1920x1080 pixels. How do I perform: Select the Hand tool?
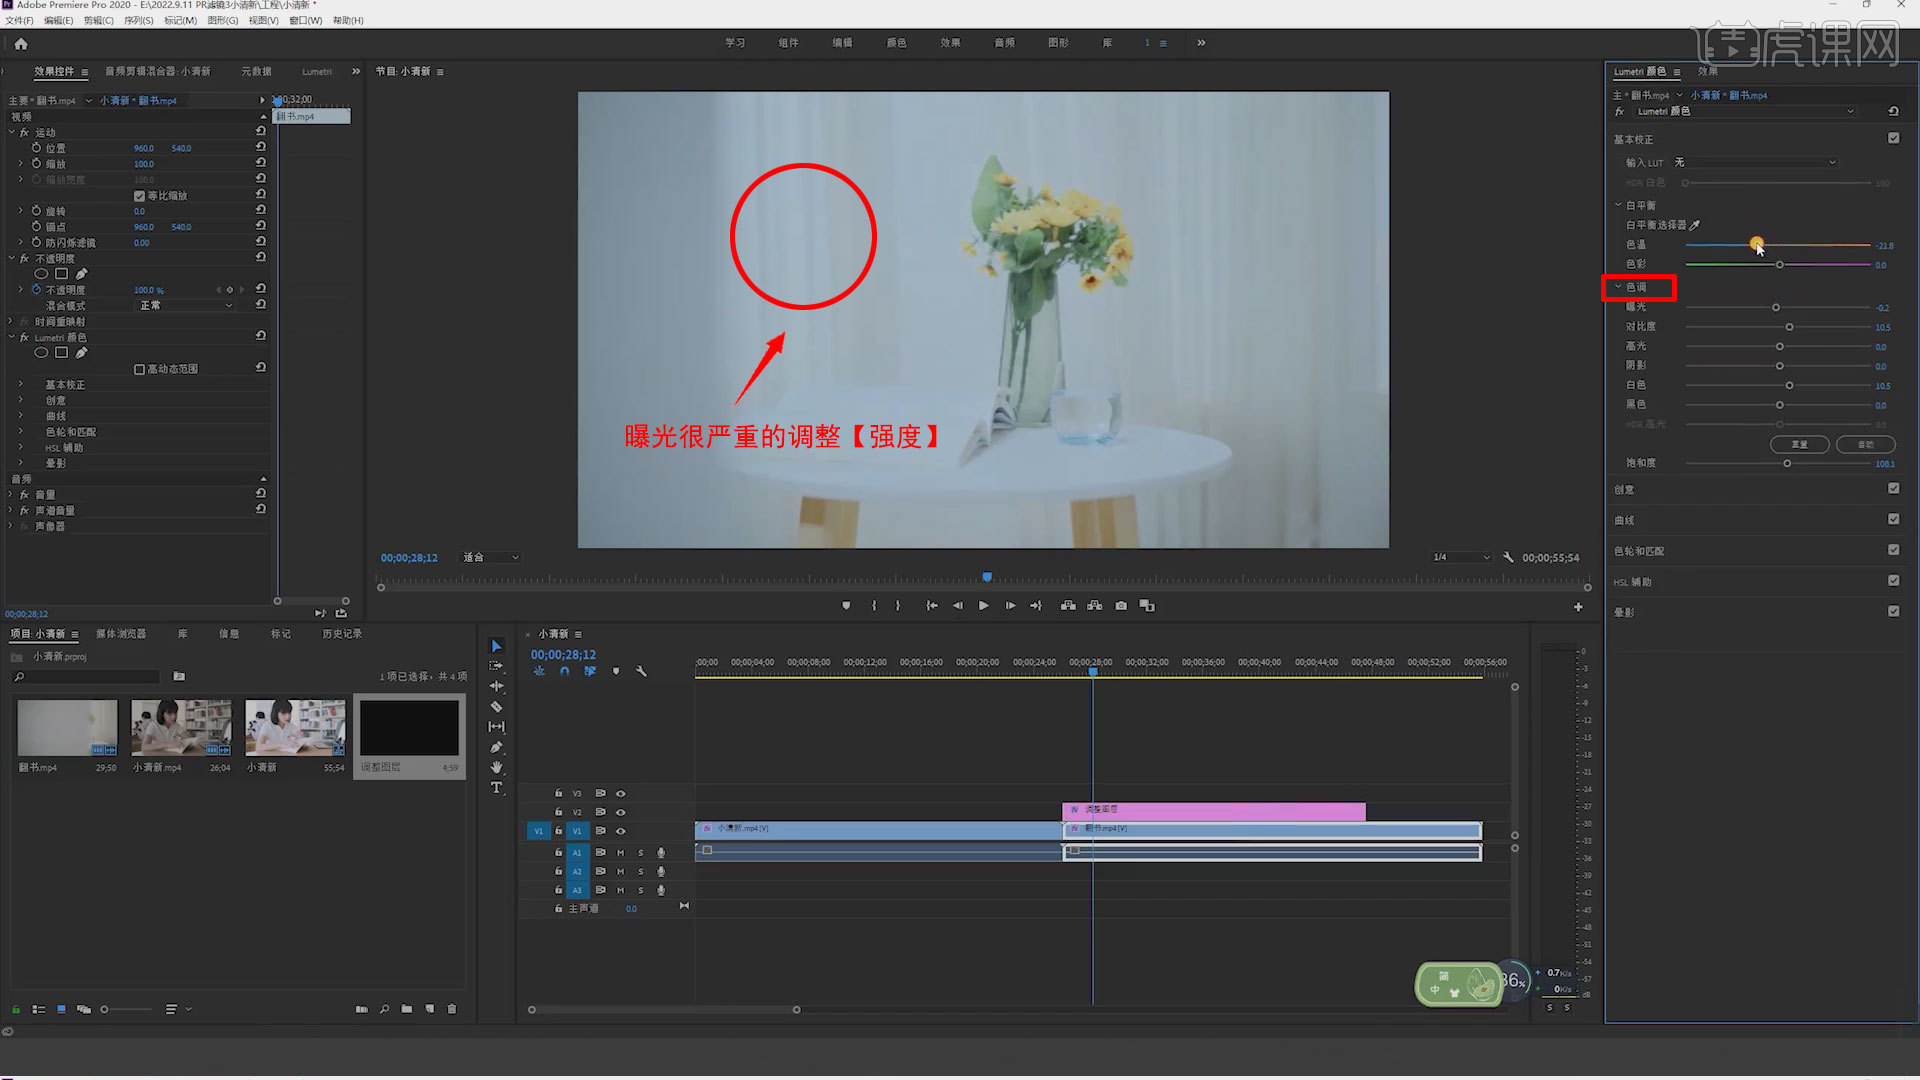point(496,768)
